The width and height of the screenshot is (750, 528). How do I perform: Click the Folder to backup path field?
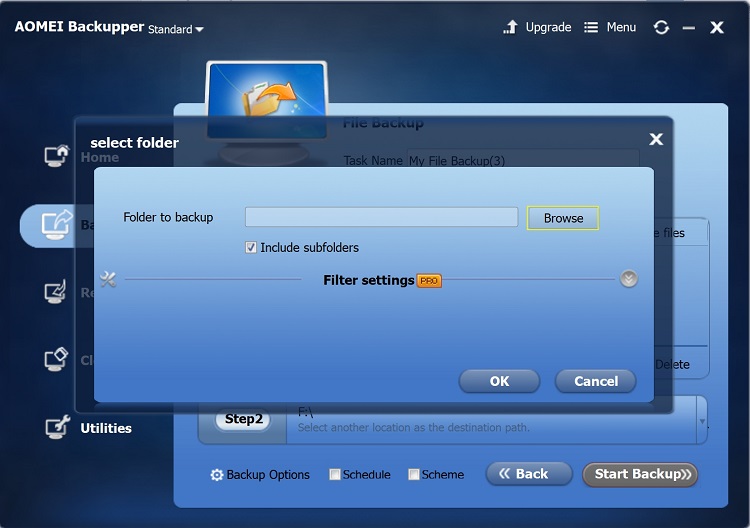(x=381, y=217)
